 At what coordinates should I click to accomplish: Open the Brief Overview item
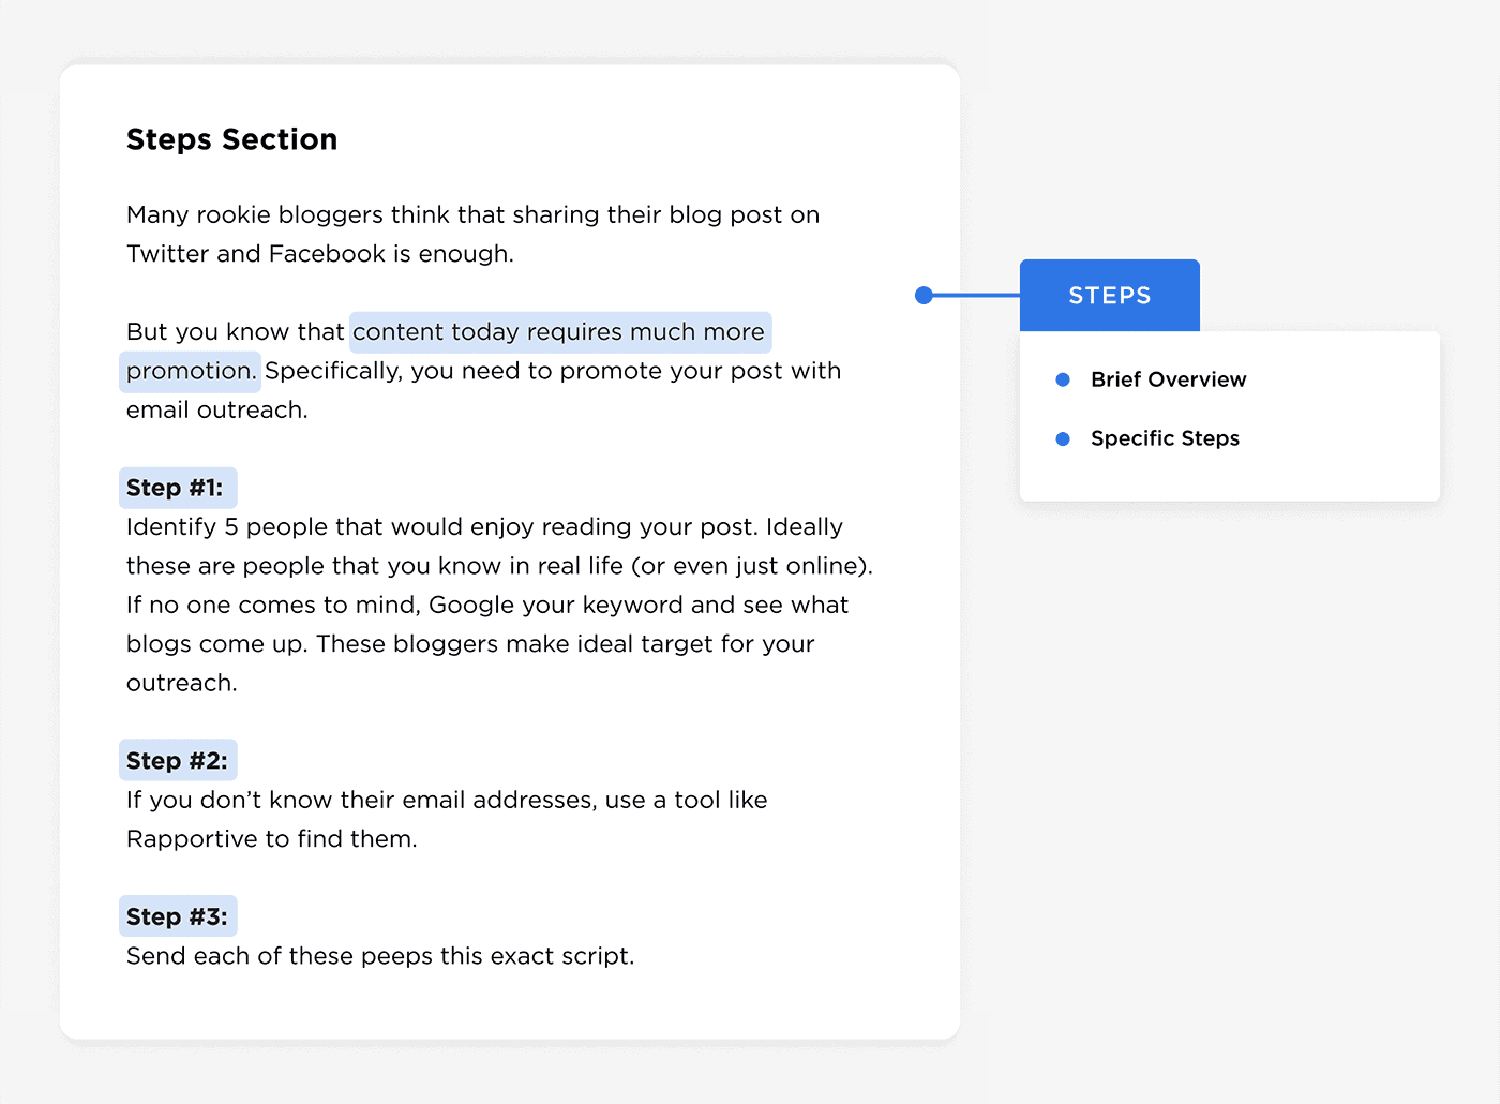tap(1168, 380)
